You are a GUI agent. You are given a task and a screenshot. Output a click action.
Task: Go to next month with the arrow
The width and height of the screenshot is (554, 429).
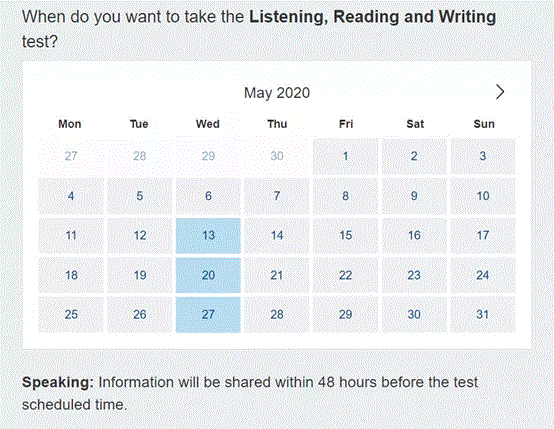pos(500,92)
